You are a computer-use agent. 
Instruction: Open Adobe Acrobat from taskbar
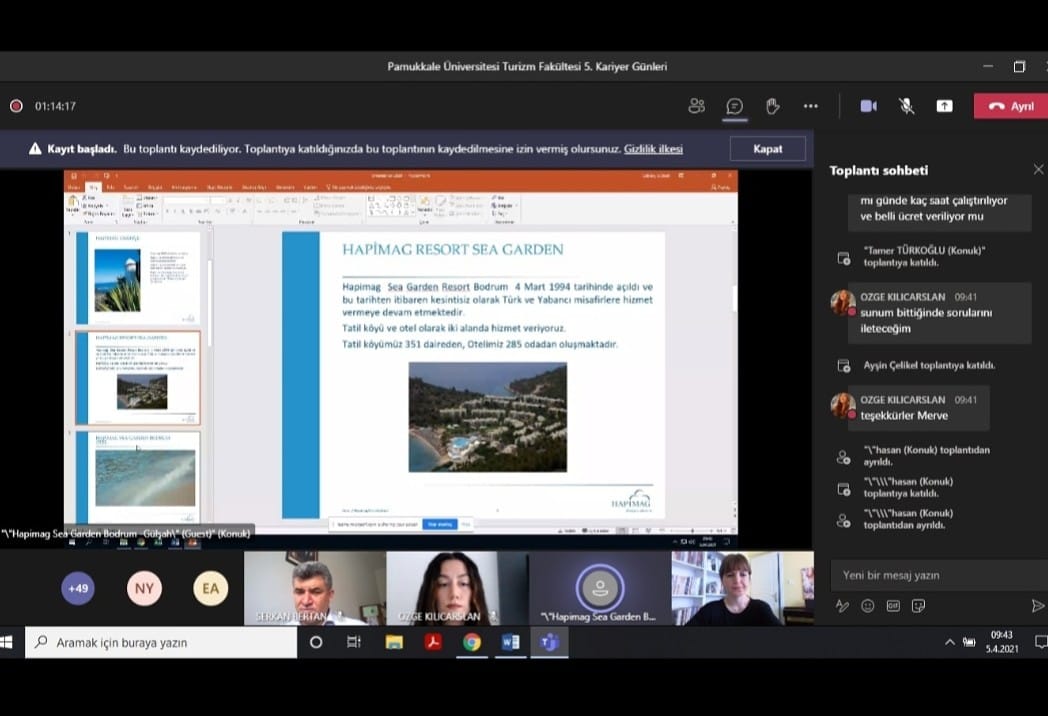click(433, 642)
